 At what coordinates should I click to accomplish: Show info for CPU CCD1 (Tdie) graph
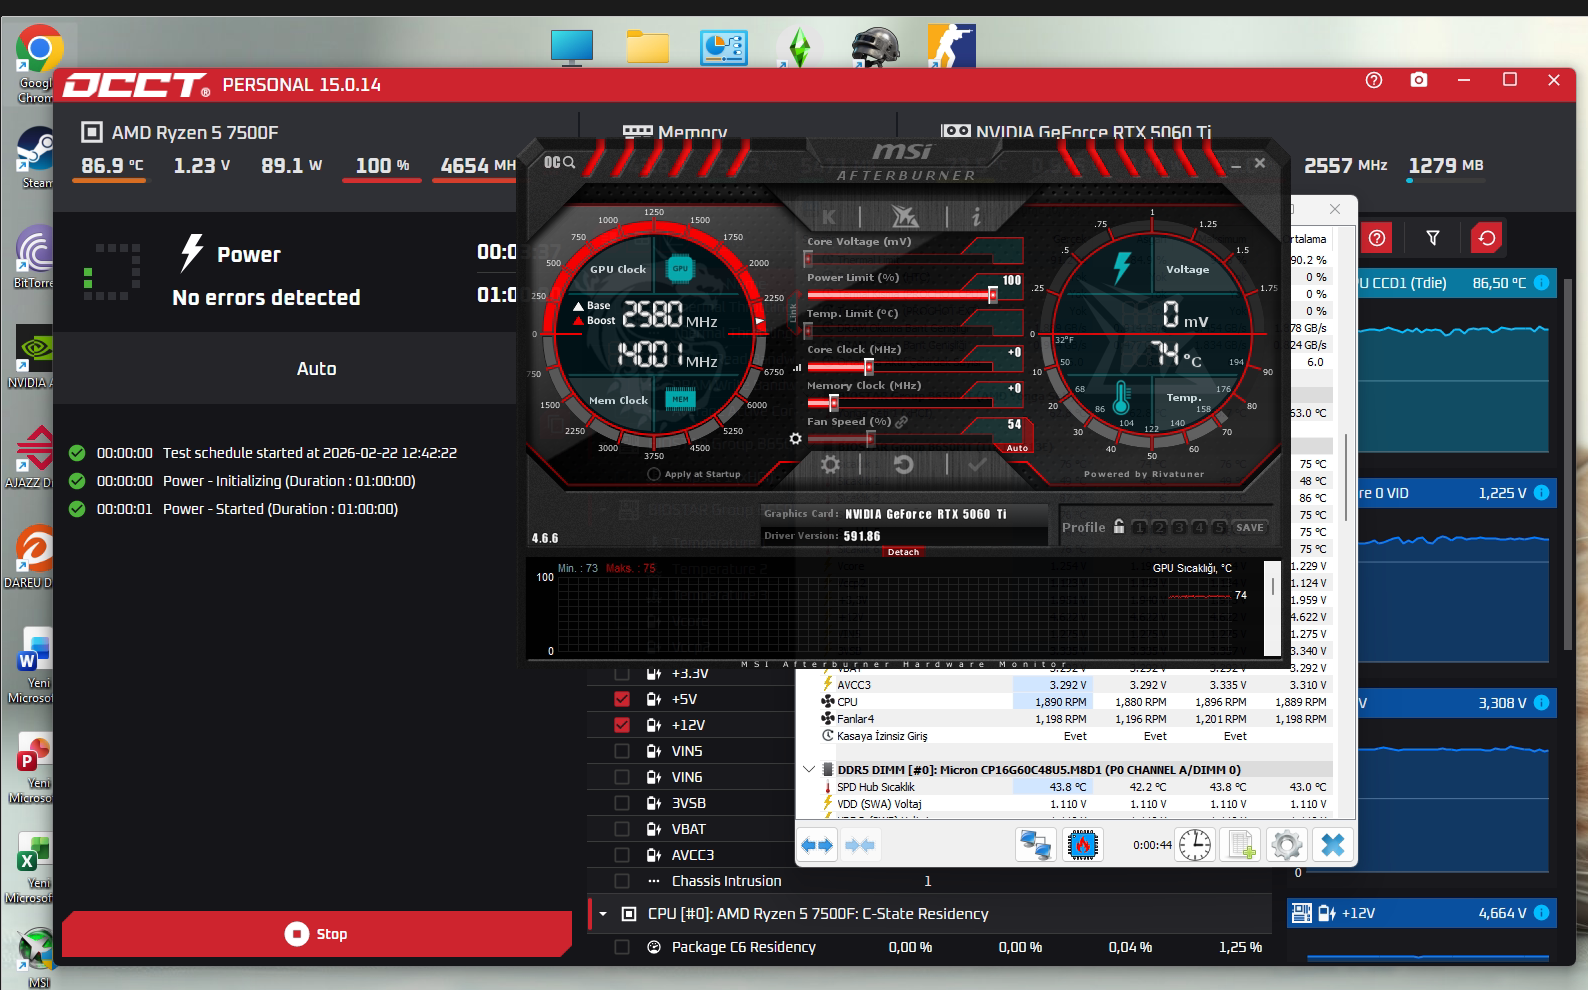click(x=1541, y=283)
